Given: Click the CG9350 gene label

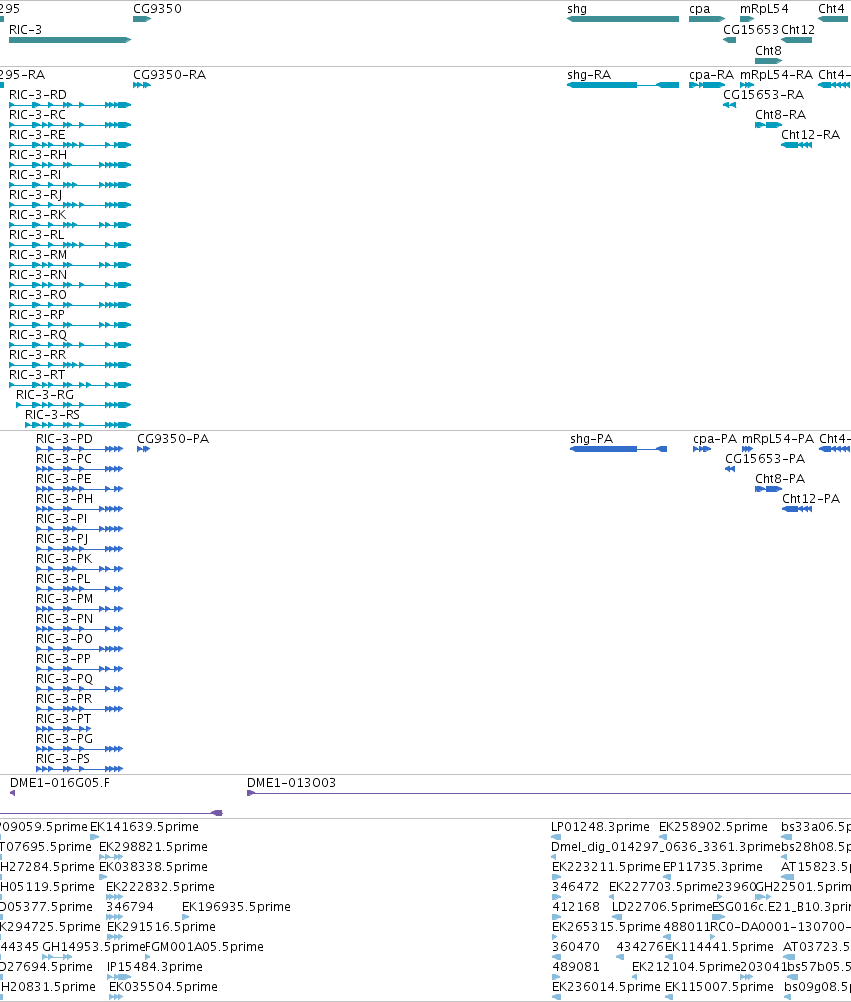Looking at the screenshot, I should (157, 9).
